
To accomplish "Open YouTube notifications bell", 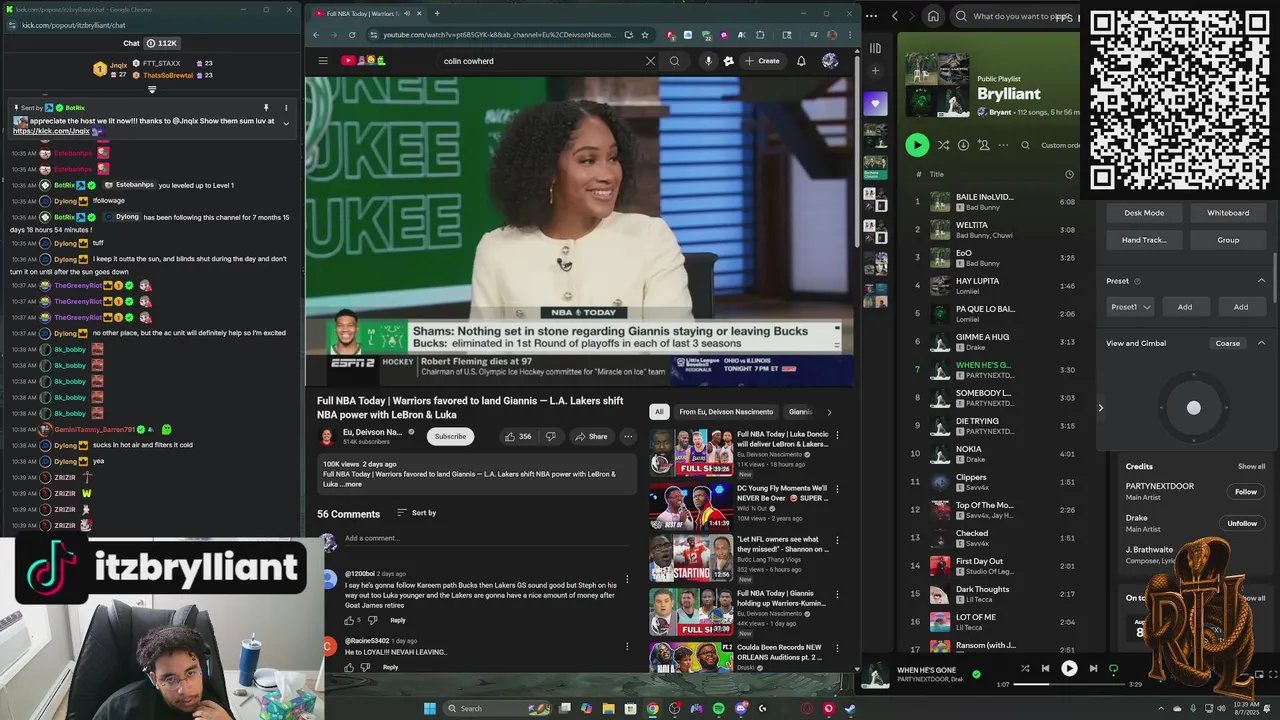I will point(801,61).
